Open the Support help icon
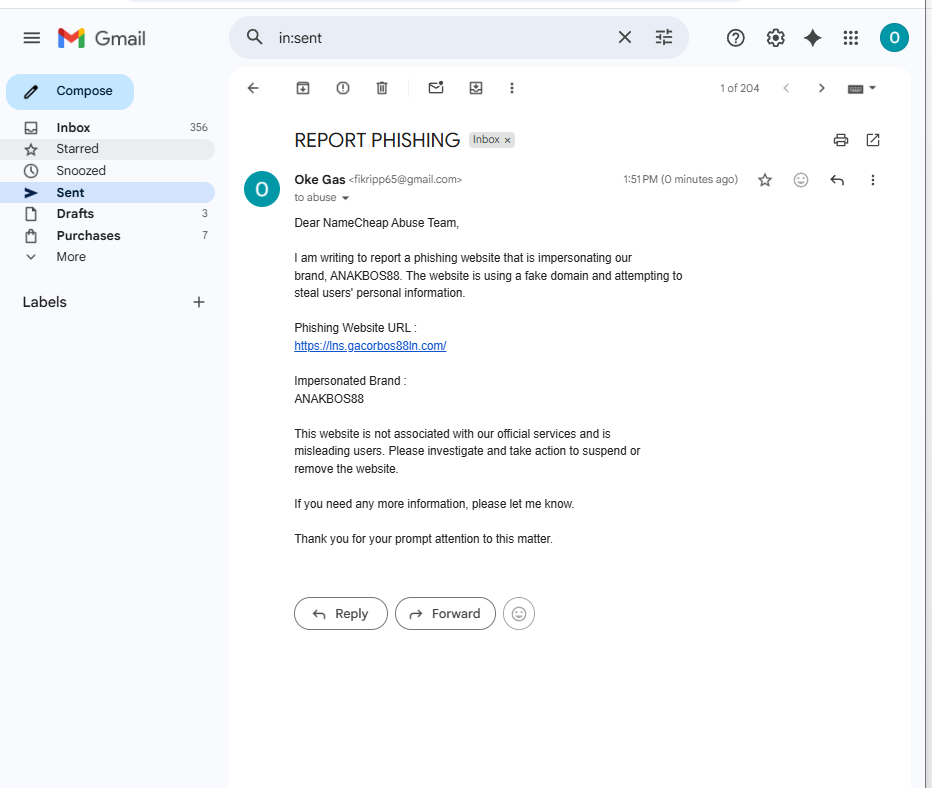The height and width of the screenshot is (788, 932). click(x=735, y=38)
